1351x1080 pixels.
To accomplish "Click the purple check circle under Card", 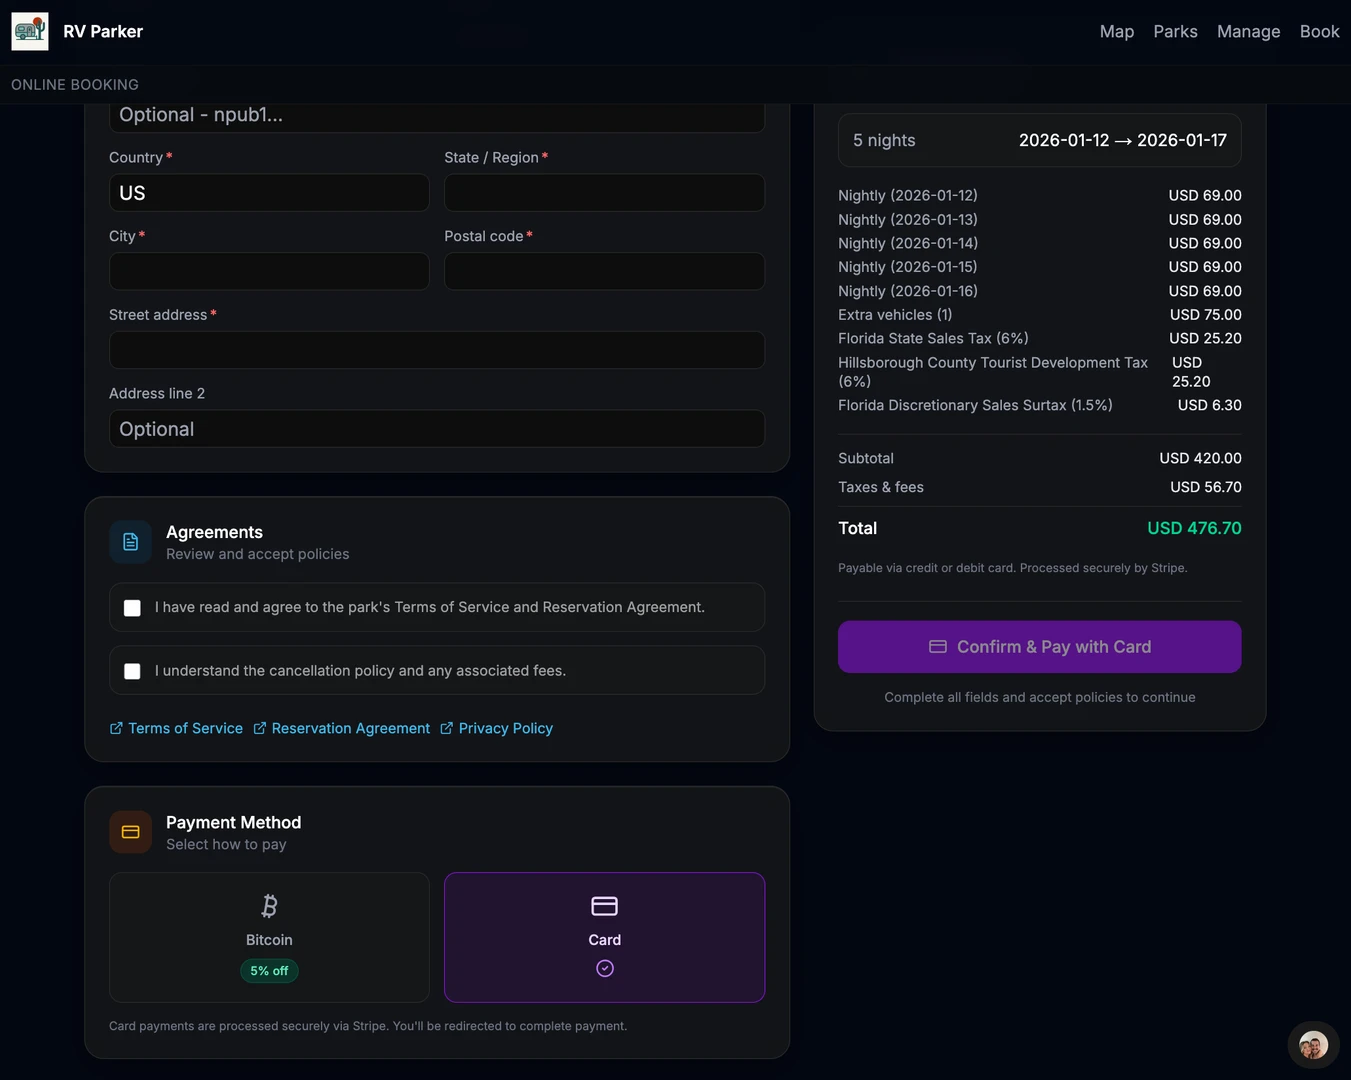I will coord(605,968).
